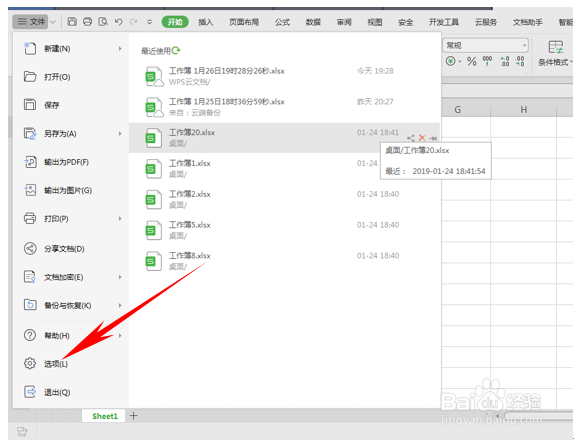The image size is (574, 440).
Task: Select 输出为图片(G) menu entry
Action: click(71, 190)
